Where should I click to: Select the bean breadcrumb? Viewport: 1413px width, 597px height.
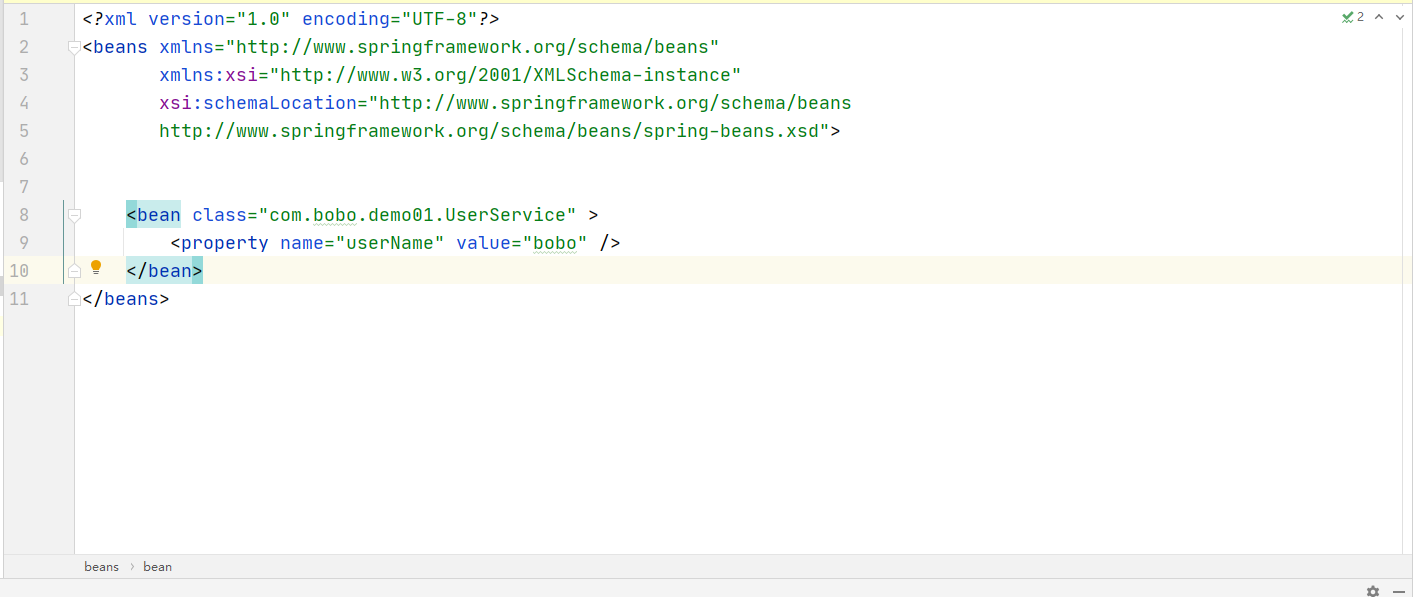pyautogui.click(x=158, y=567)
